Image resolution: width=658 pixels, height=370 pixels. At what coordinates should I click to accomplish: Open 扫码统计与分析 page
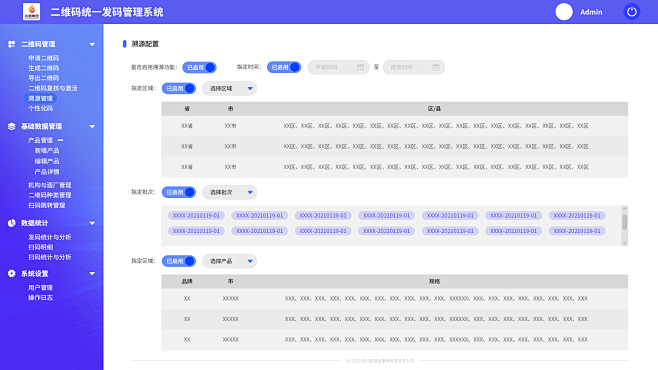click(x=50, y=257)
